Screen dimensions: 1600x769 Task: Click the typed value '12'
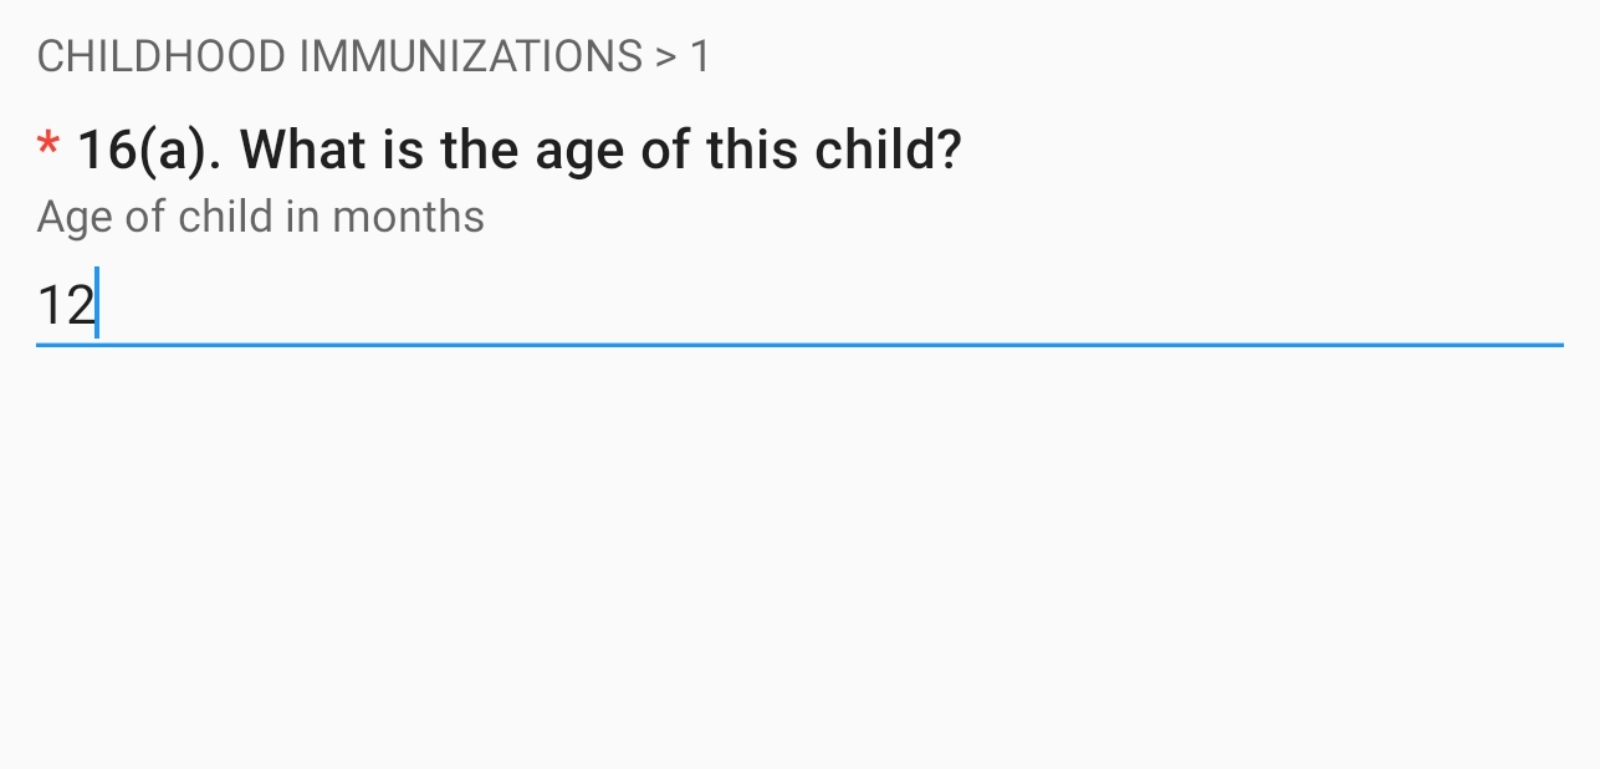pyautogui.click(x=65, y=304)
